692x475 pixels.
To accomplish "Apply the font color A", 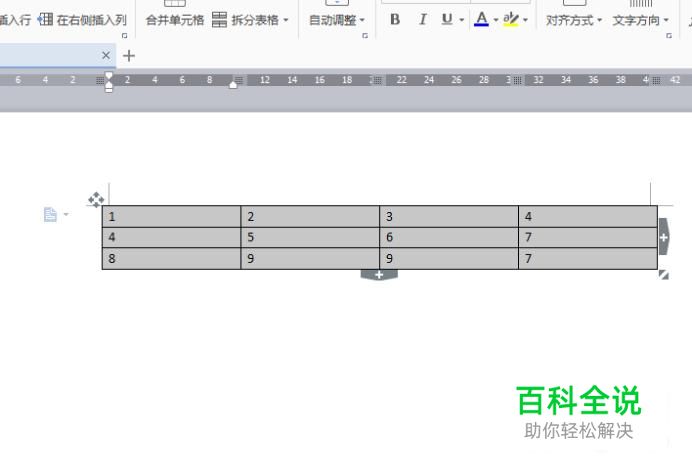I will [x=481, y=19].
